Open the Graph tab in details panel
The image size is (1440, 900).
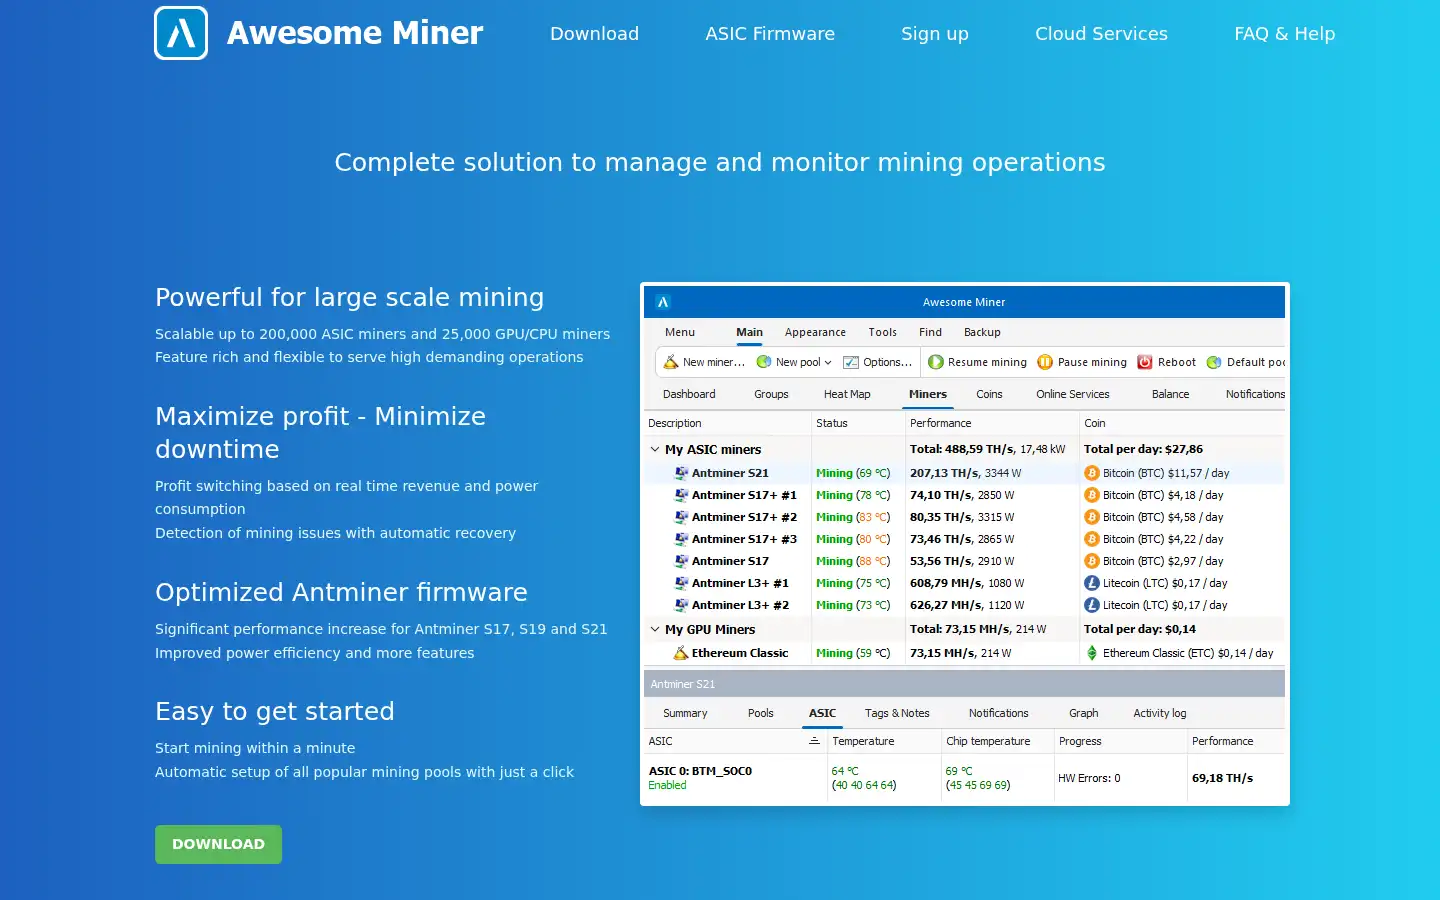tap(1083, 713)
